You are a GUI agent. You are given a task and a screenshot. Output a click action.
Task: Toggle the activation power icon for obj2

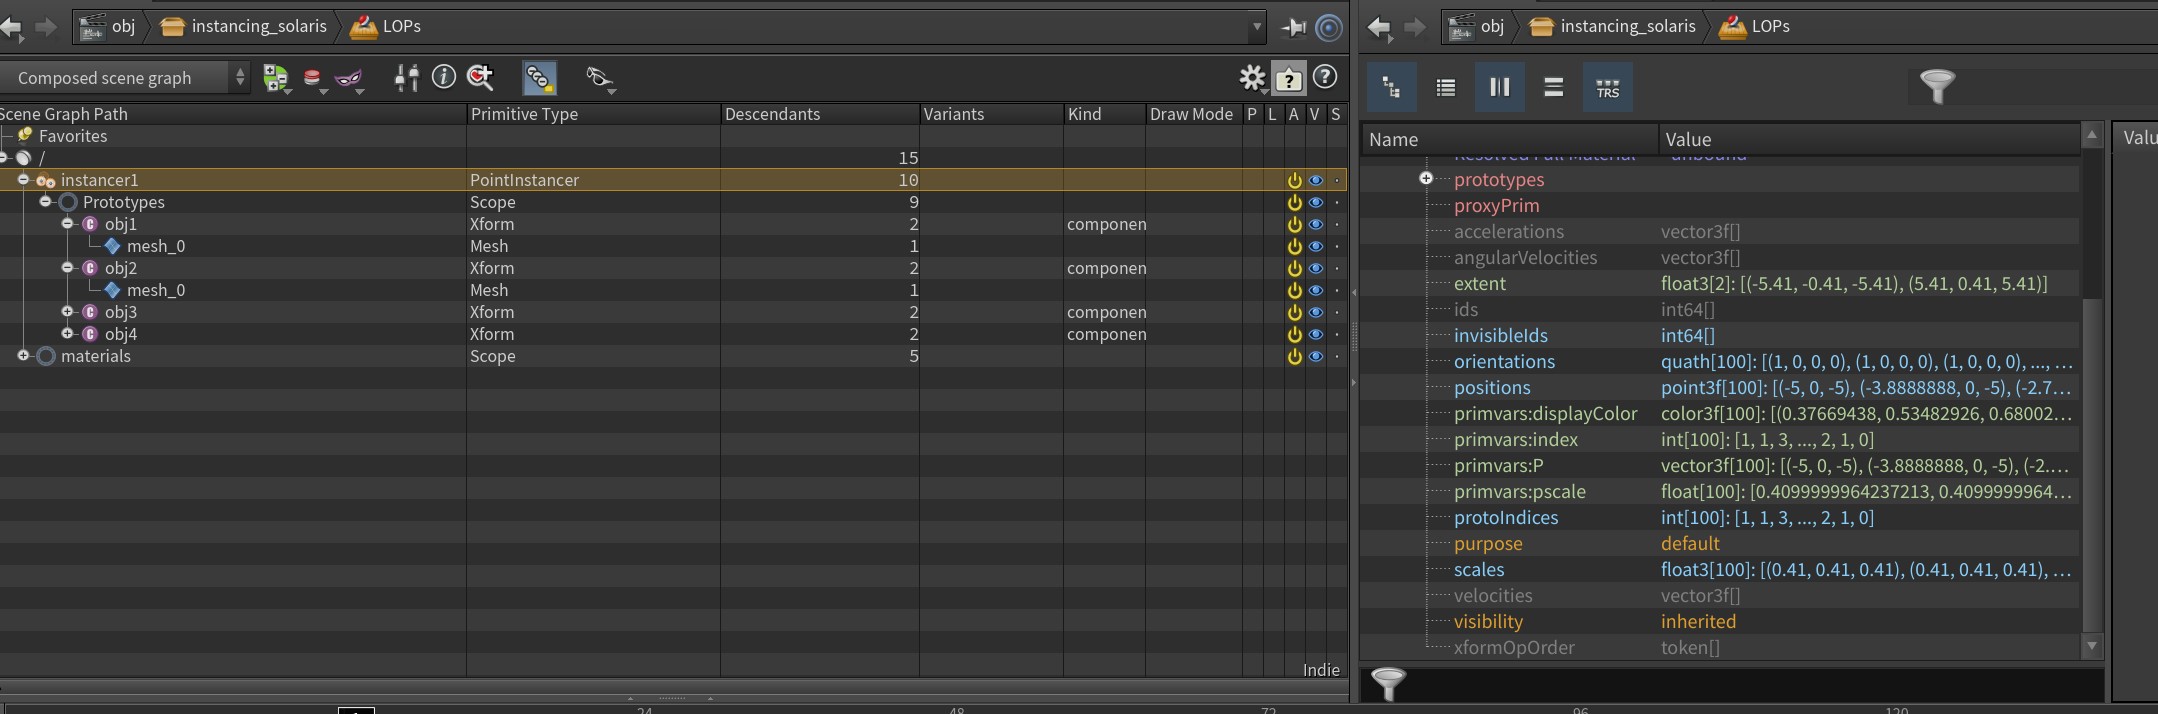tap(1294, 268)
